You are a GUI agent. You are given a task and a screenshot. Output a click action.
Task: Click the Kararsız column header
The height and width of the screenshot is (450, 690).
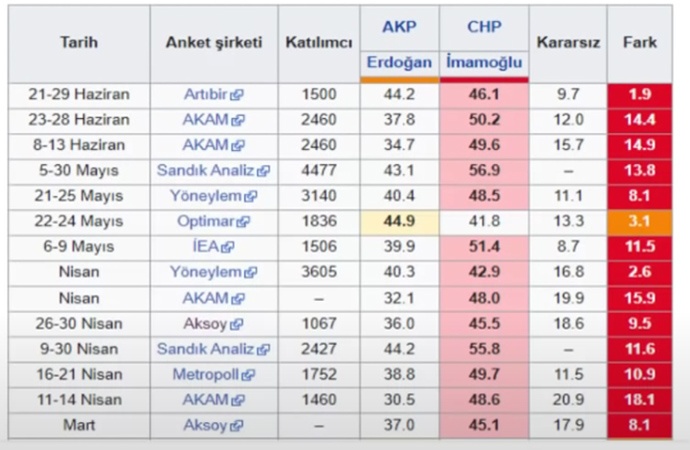[567, 44]
